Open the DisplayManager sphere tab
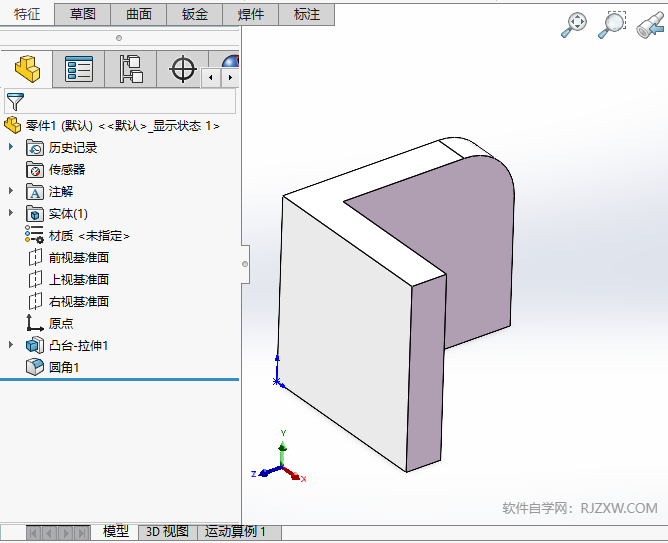668x543 pixels. [230, 61]
